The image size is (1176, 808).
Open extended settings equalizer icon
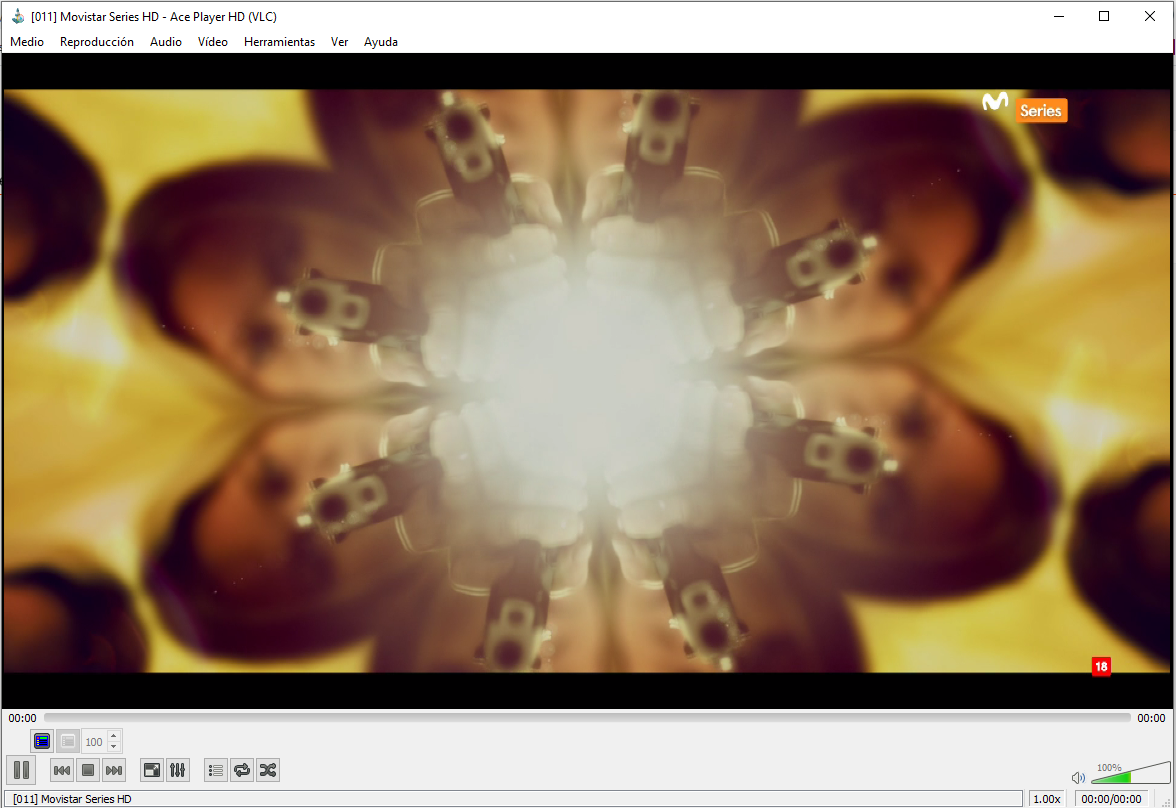point(178,770)
